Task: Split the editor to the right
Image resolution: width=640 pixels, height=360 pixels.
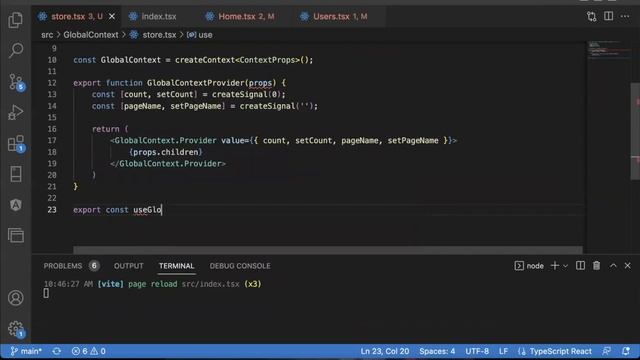Action: [608, 16]
